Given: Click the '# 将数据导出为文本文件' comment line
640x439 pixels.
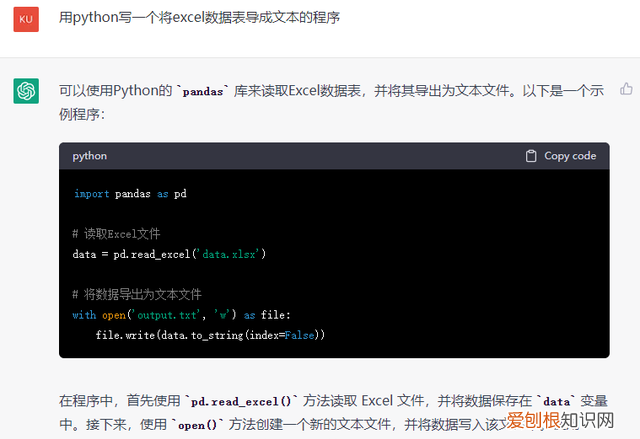Looking at the screenshot, I should click(x=137, y=294).
